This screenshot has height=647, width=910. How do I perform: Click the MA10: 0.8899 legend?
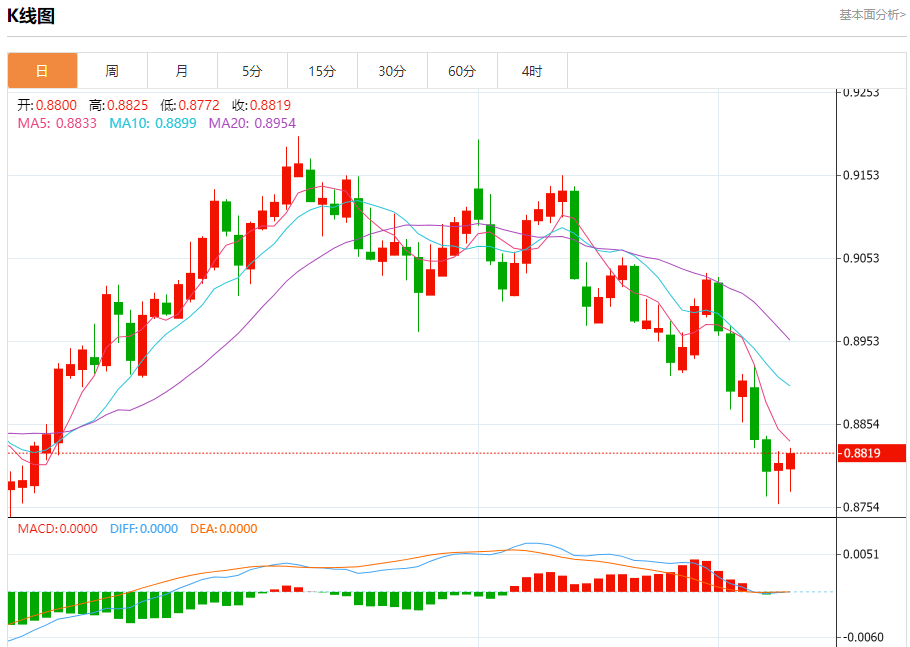(153, 123)
